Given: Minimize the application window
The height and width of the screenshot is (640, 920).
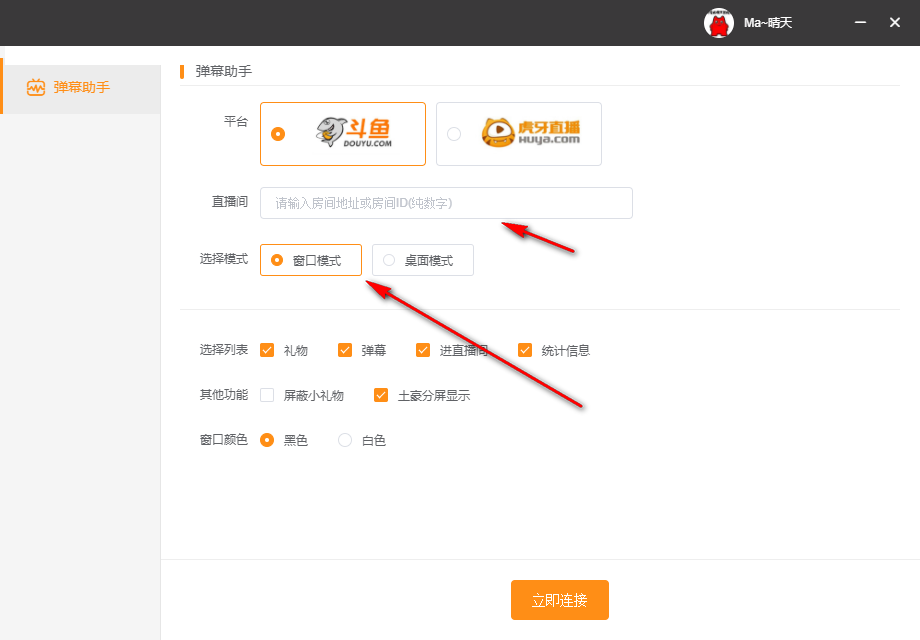Looking at the screenshot, I should (860, 22).
